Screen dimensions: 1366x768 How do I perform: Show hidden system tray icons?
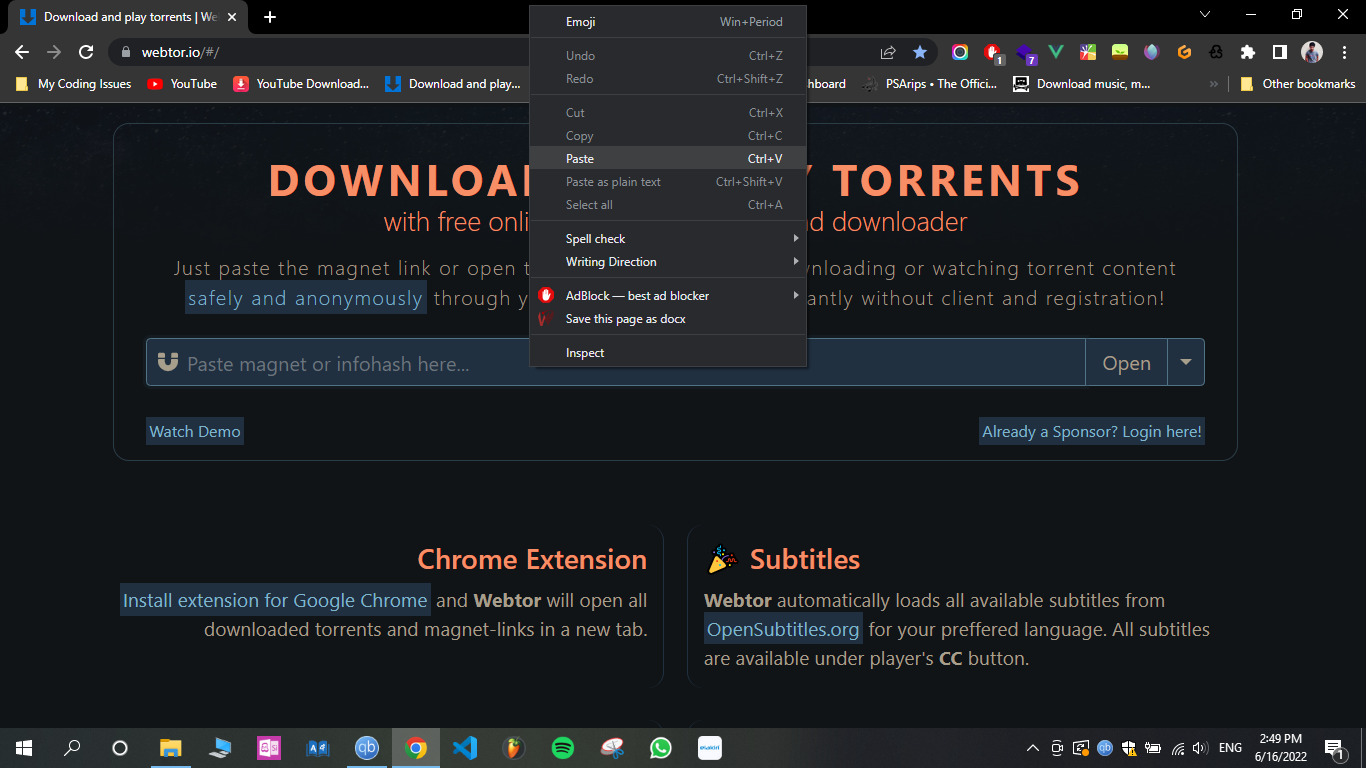1033,748
